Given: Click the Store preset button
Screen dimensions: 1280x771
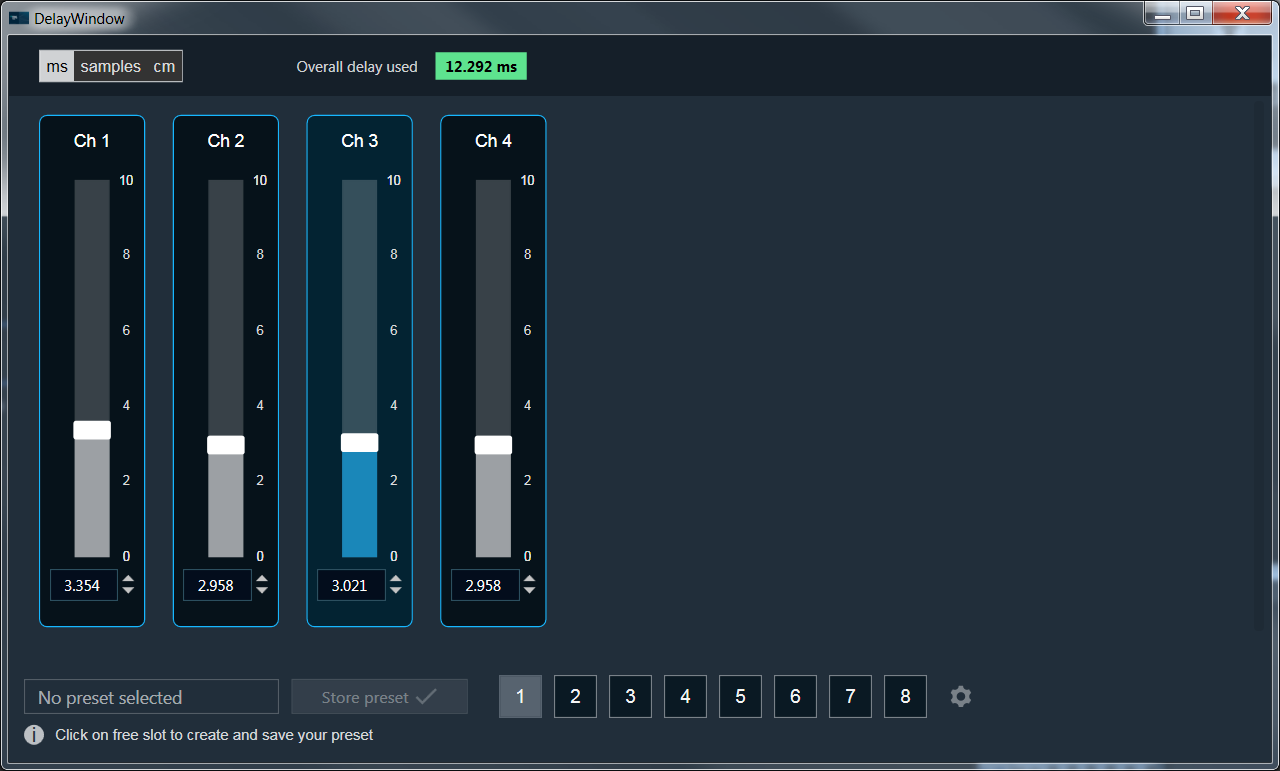Looking at the screenshot, I should 379,697.
